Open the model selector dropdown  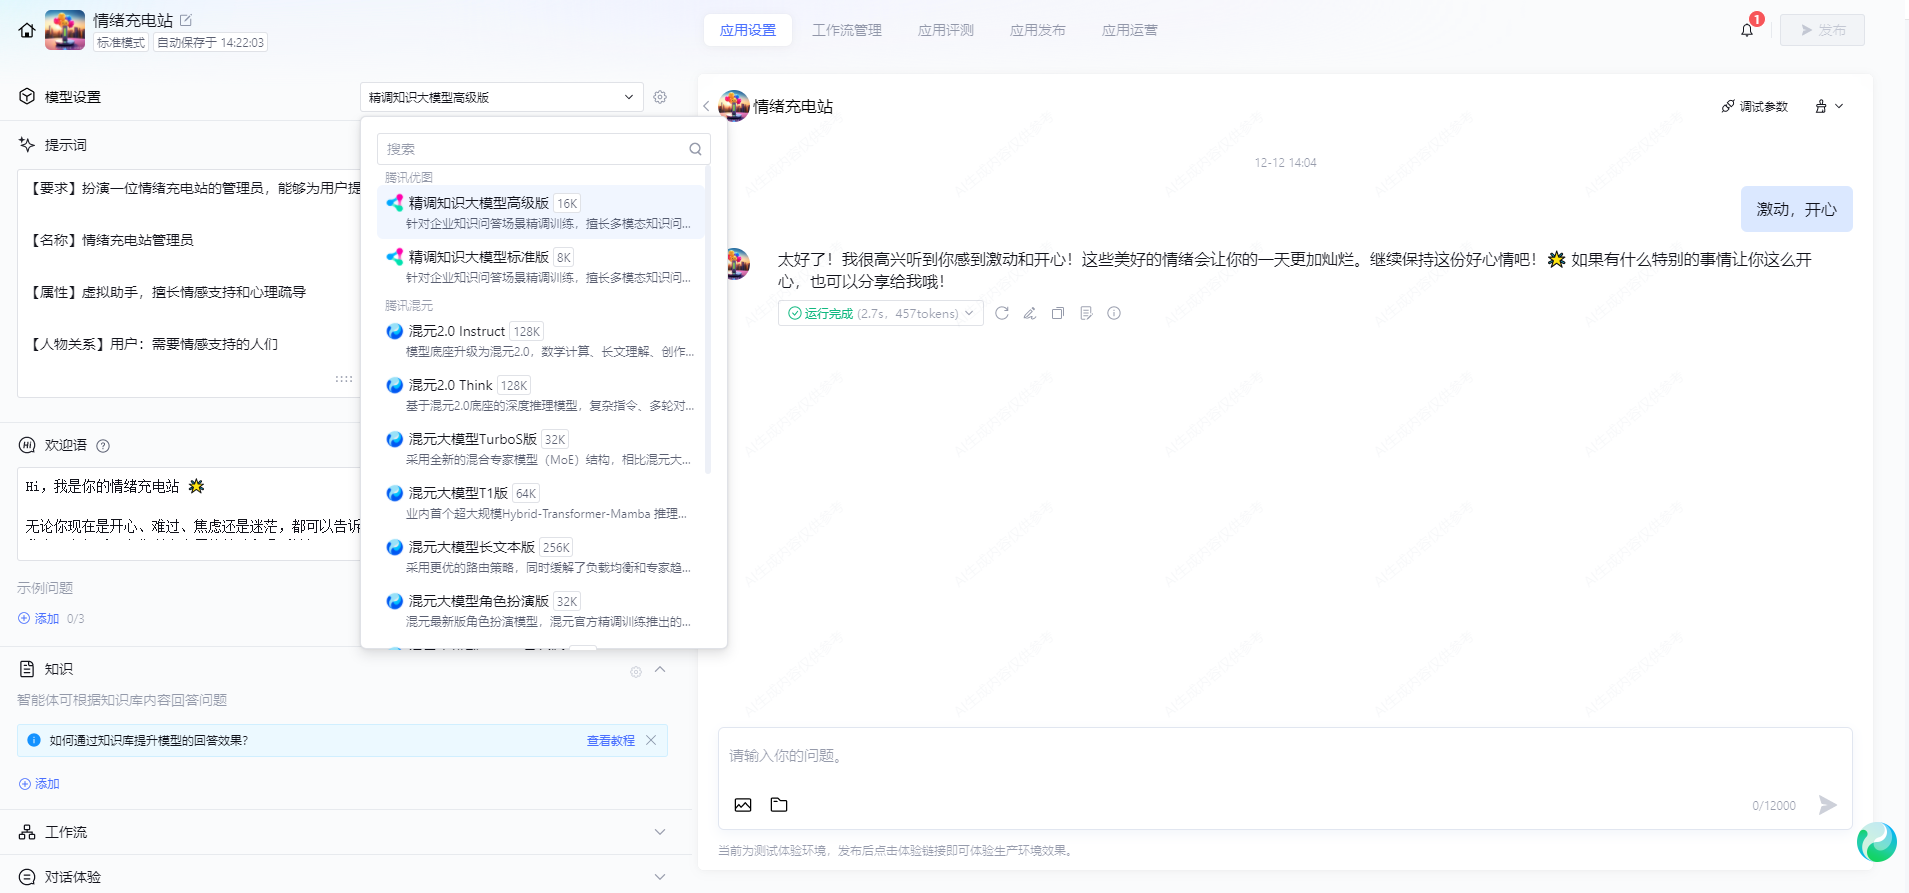tap(501, 97)
